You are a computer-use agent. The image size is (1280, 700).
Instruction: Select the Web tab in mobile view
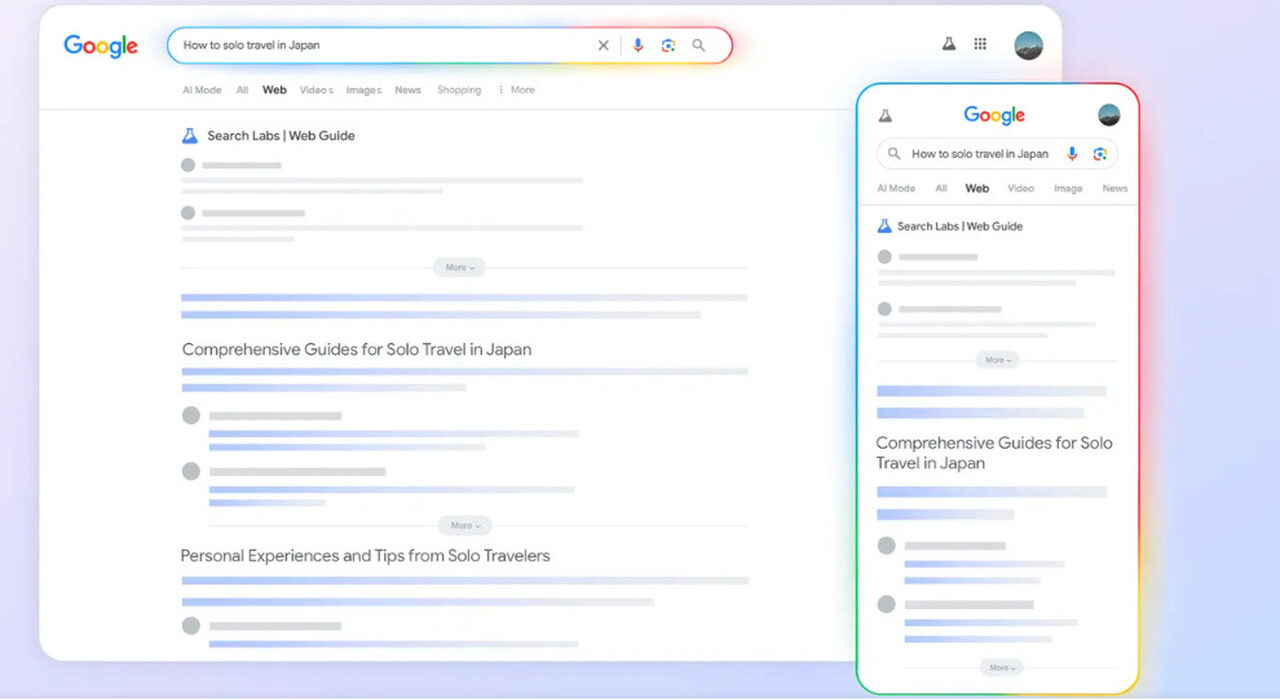(x=977, y=188)
